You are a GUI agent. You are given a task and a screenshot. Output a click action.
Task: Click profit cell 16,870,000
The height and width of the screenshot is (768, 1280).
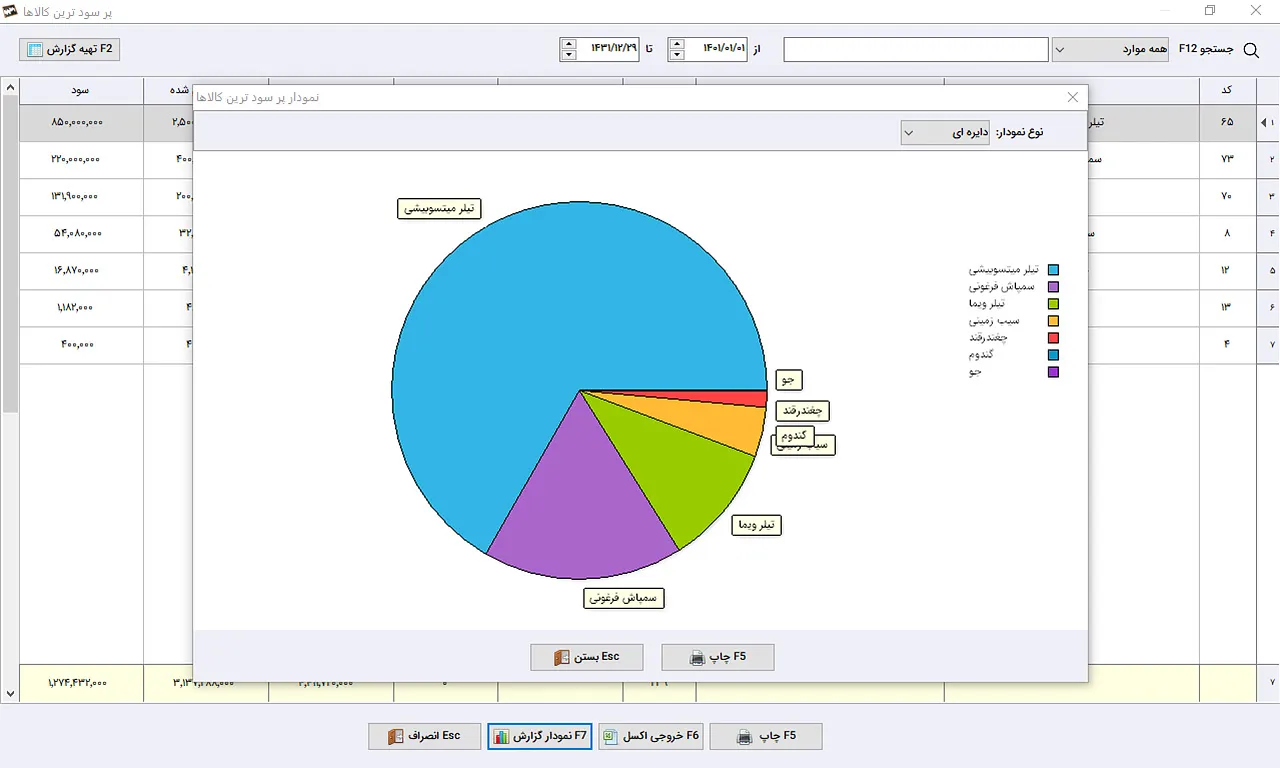(81, 270)
